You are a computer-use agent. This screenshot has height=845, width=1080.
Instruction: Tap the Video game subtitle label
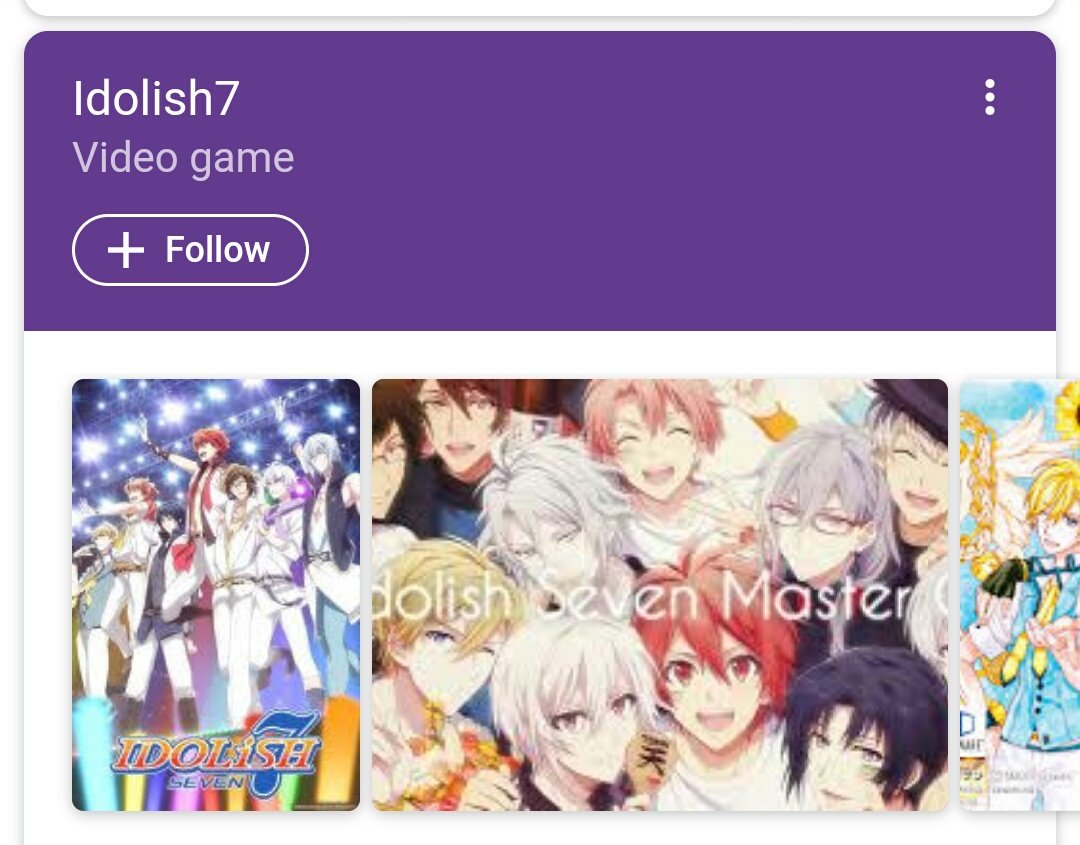point(183,158)
